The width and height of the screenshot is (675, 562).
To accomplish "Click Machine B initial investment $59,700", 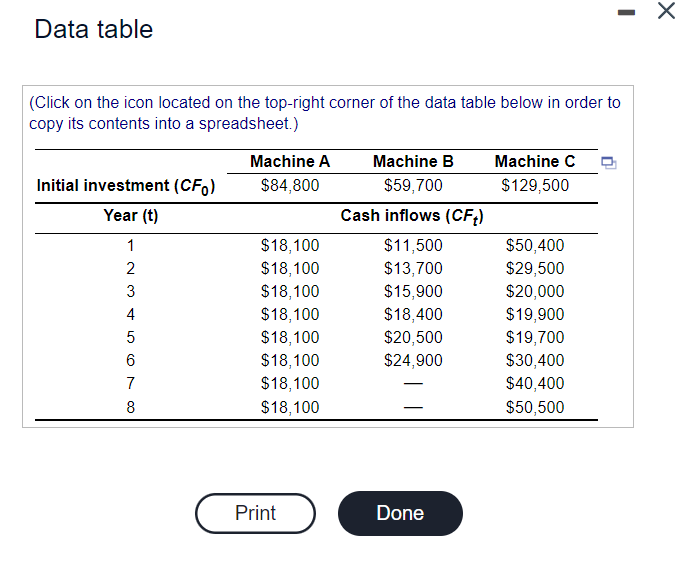I will [x=413, y=185].
